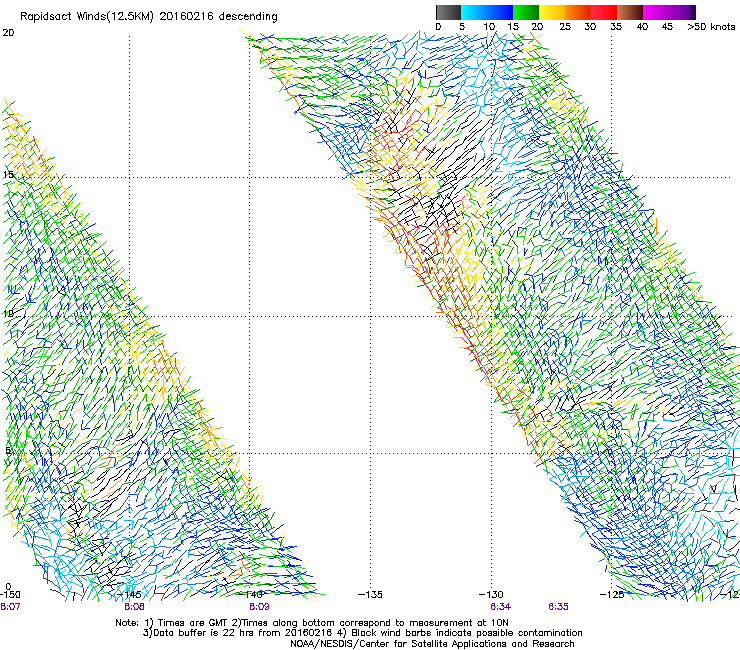This screenshot has height=650, width=740.
Task: Click the green 15-20 knots legend segment
Action: [526, 12]
